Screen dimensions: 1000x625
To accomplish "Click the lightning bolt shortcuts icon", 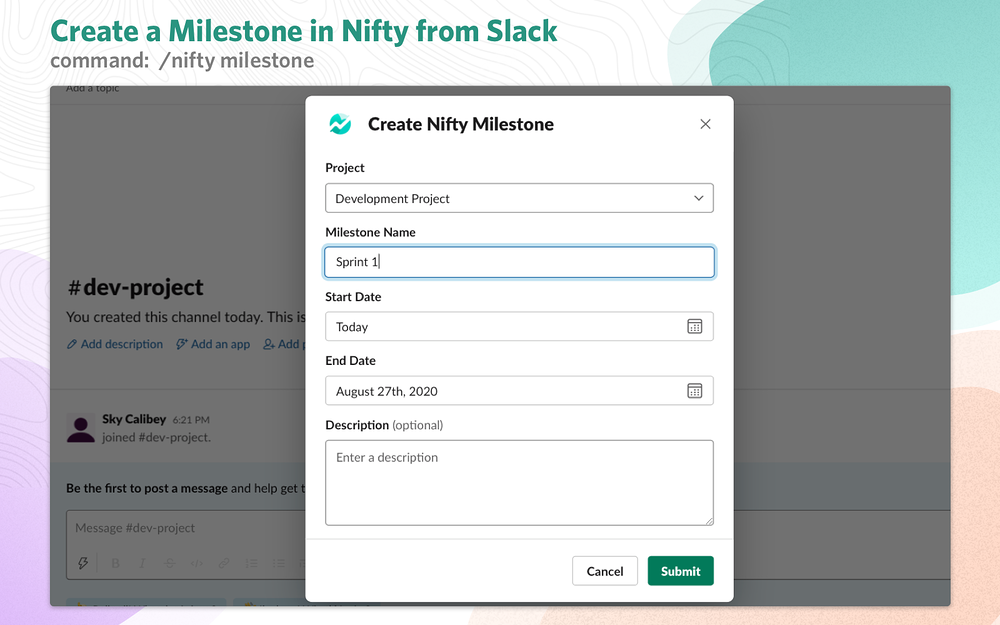I will [83, 563].
